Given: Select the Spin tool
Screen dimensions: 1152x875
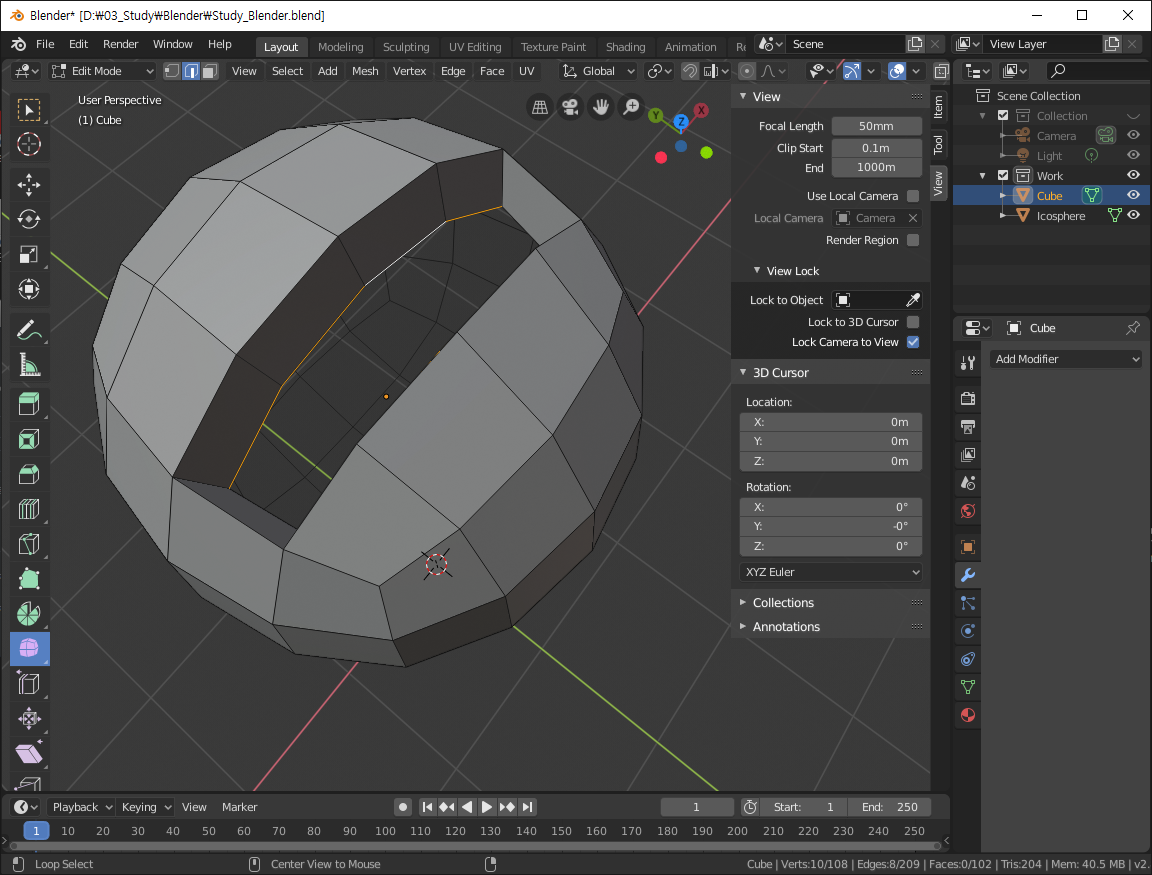Looking at the screenshot, I should pos(29,613).
